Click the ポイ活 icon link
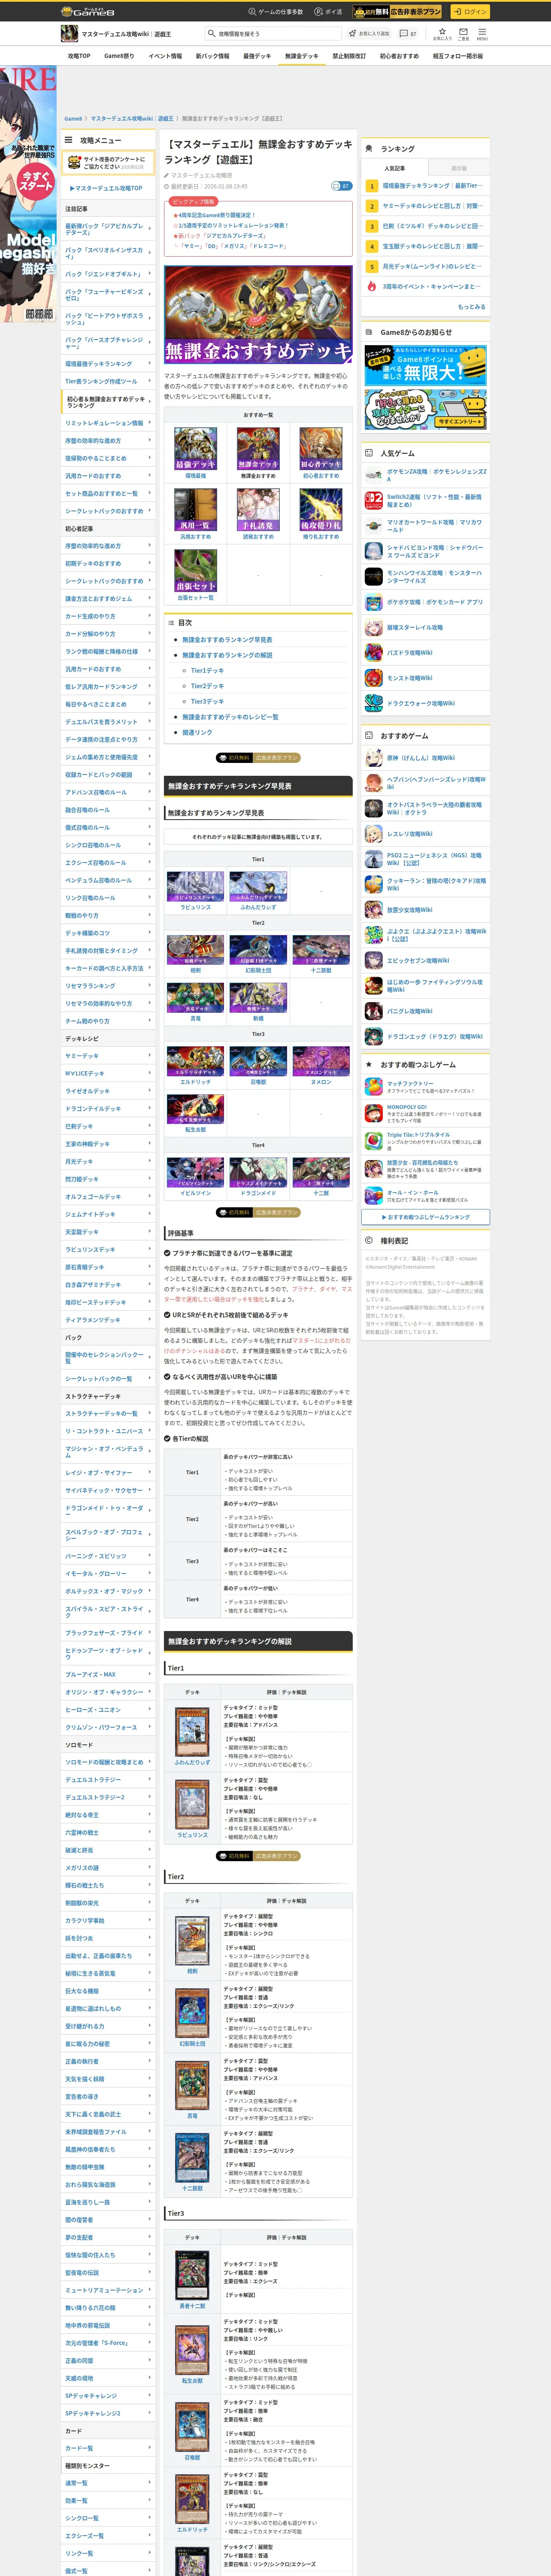Screen dimensions: 551x2576 (328, 12)
